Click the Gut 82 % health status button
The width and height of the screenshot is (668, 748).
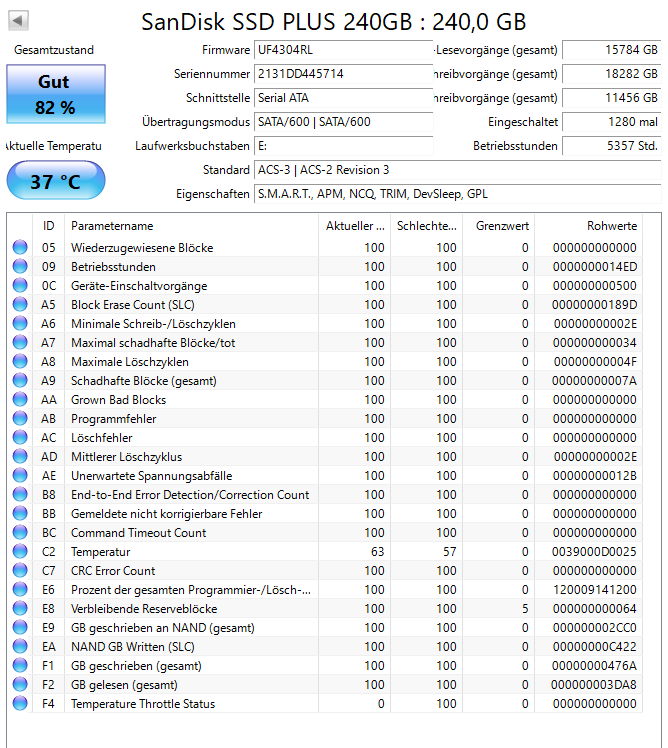tap(56, 94)
